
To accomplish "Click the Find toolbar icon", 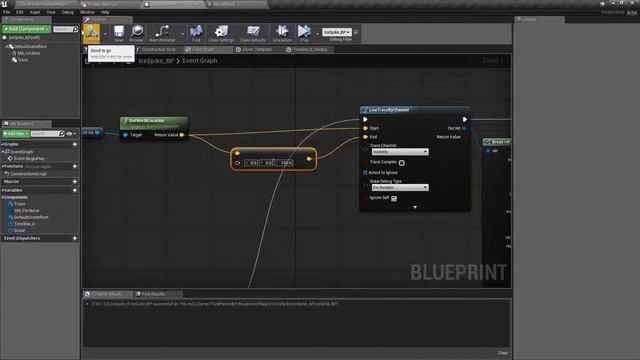I will [x=196, y=33].
